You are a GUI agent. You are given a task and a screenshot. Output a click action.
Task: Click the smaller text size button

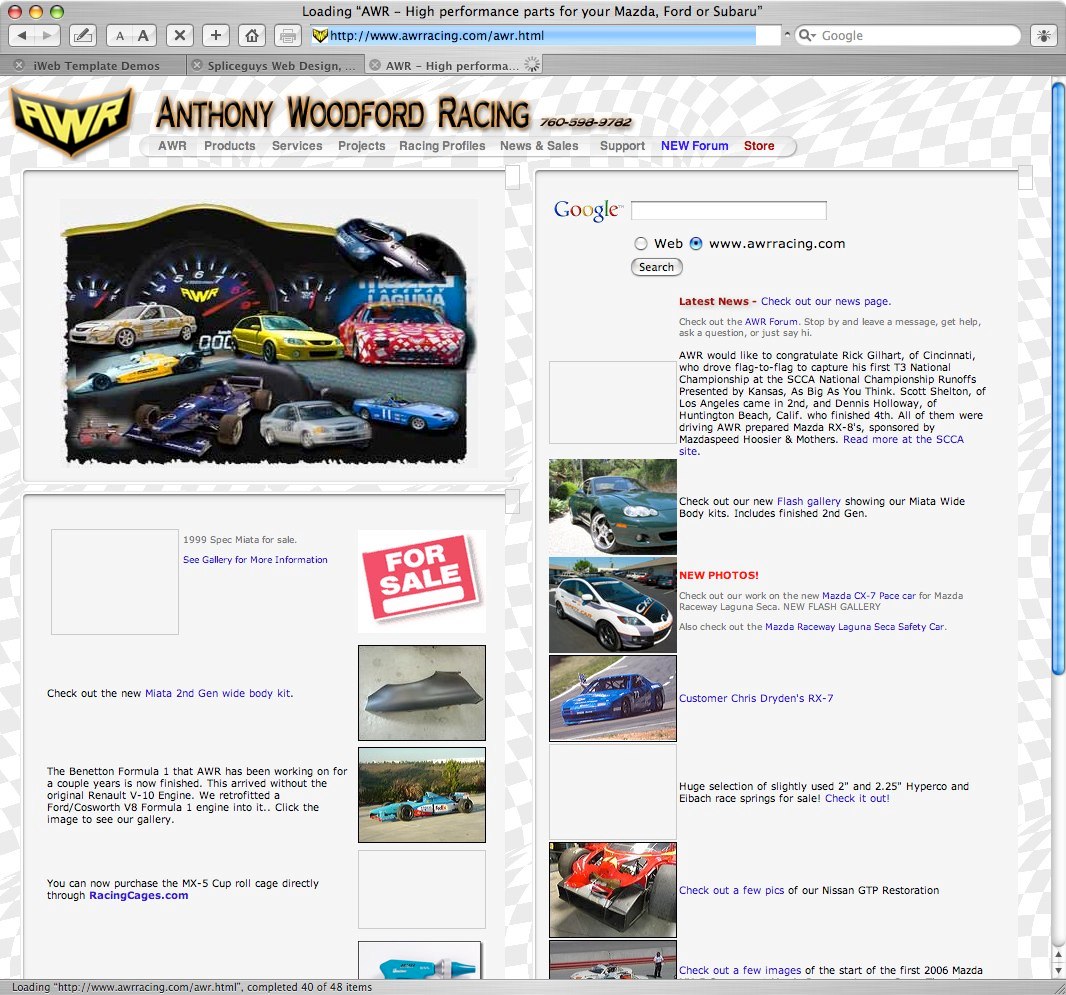(x=120, y=36)
